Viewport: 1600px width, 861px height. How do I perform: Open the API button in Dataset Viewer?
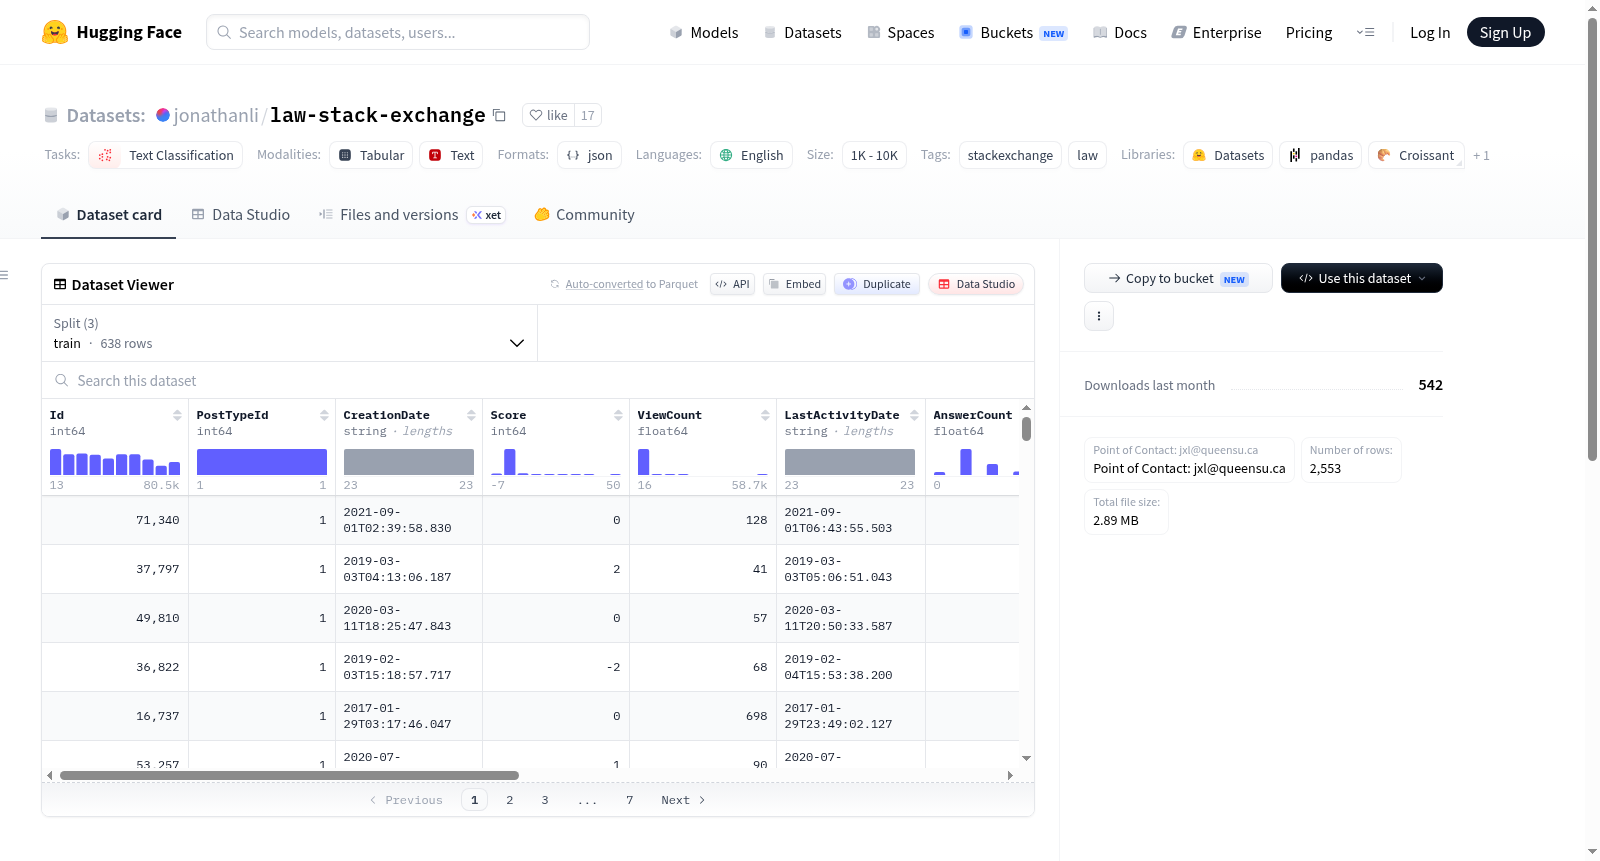tap(732, 284)
